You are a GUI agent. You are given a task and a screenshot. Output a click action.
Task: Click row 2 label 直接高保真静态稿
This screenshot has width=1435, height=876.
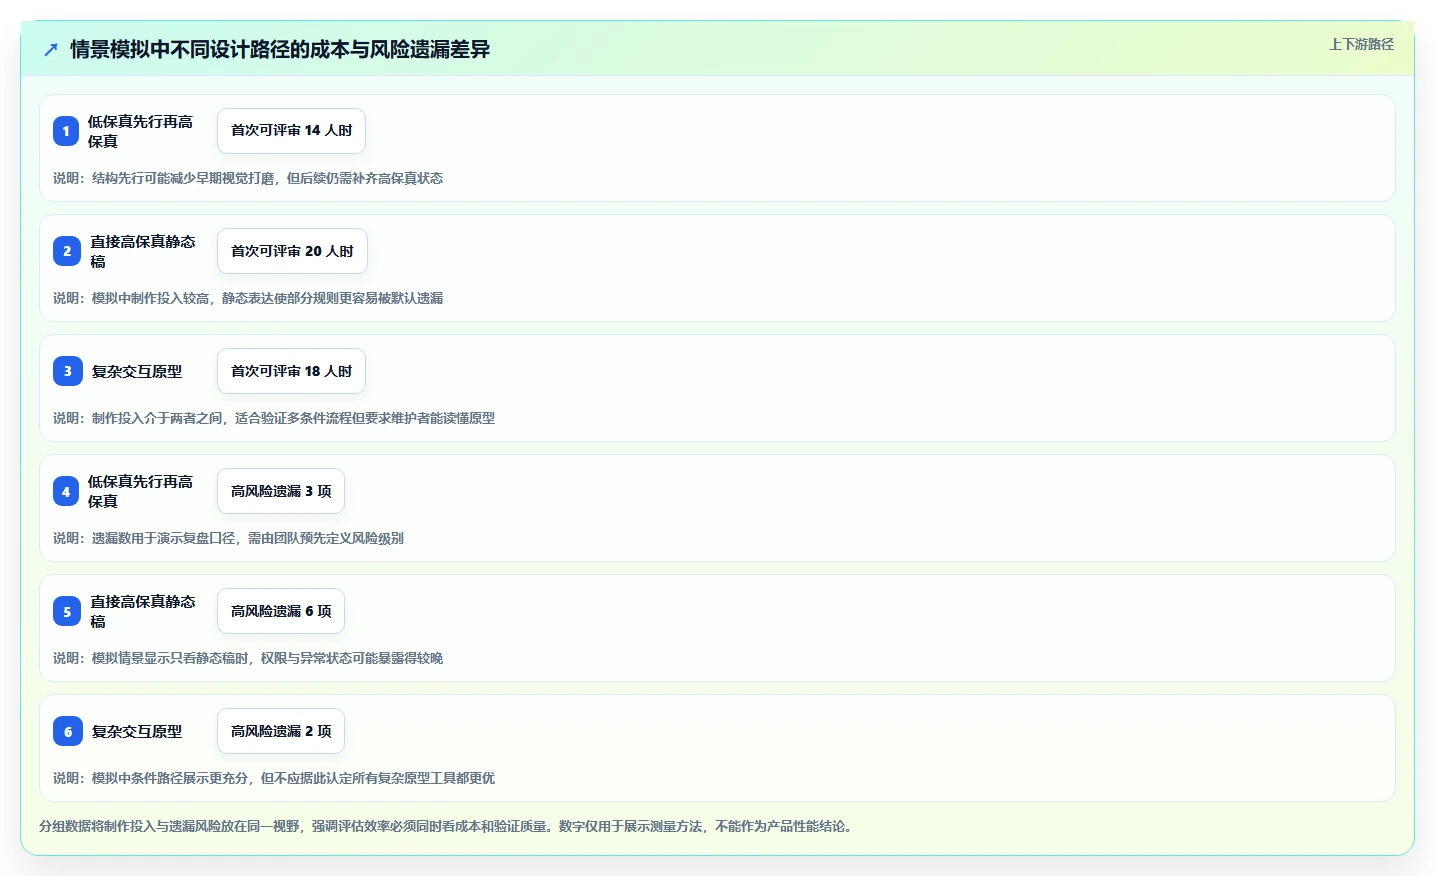(x=143, y=251)
